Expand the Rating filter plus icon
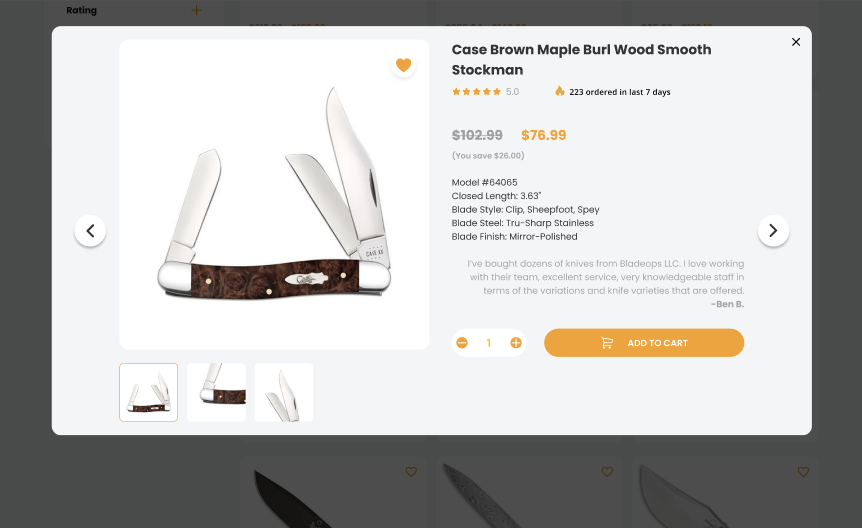This screenshot has height=528, width=862. pos(196,10)
